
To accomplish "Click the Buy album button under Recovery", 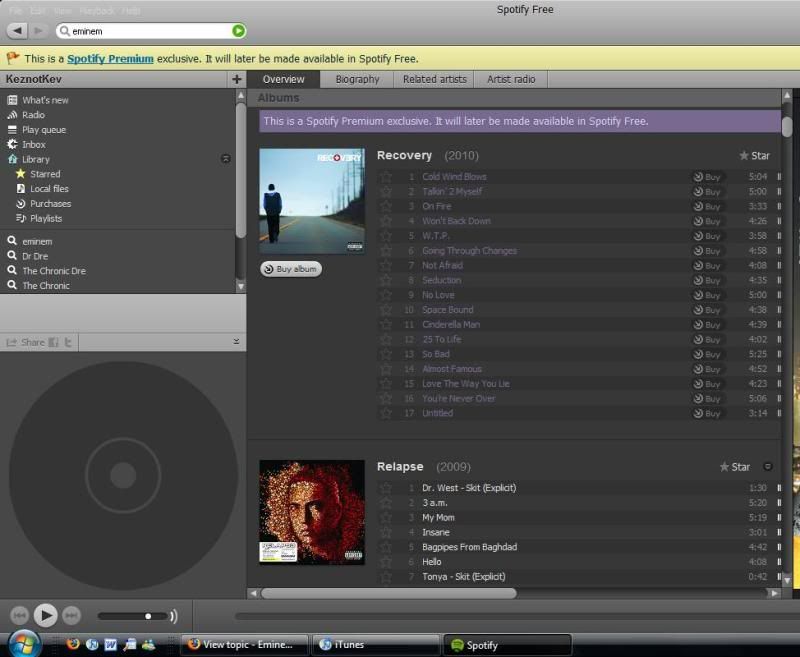I will tap(291, 269).
